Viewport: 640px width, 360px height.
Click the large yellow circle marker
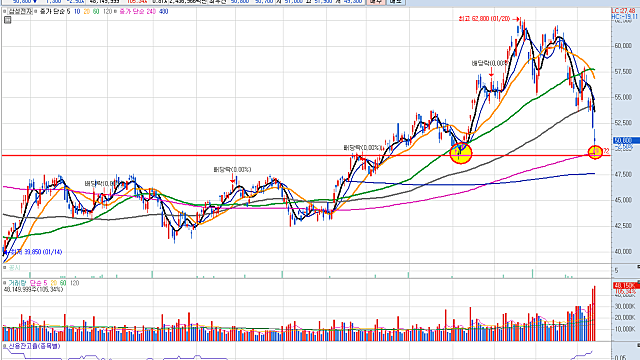click(x=461, y=153)
